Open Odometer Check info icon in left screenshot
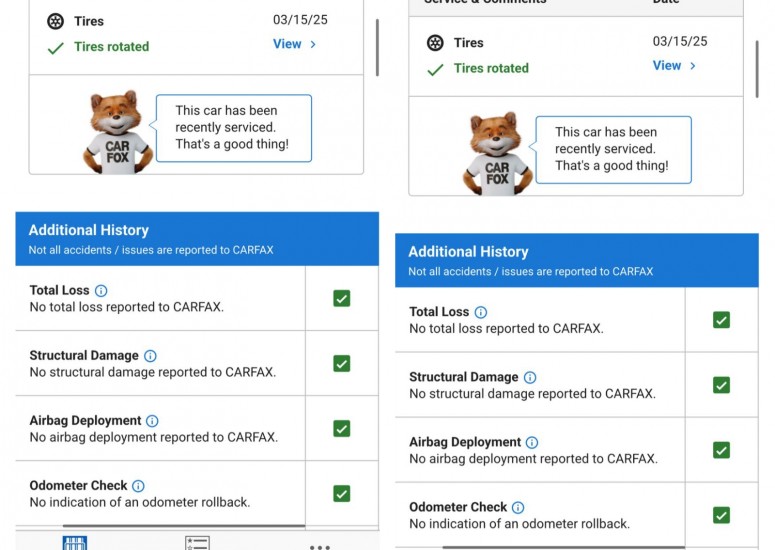 pos(138,486)
